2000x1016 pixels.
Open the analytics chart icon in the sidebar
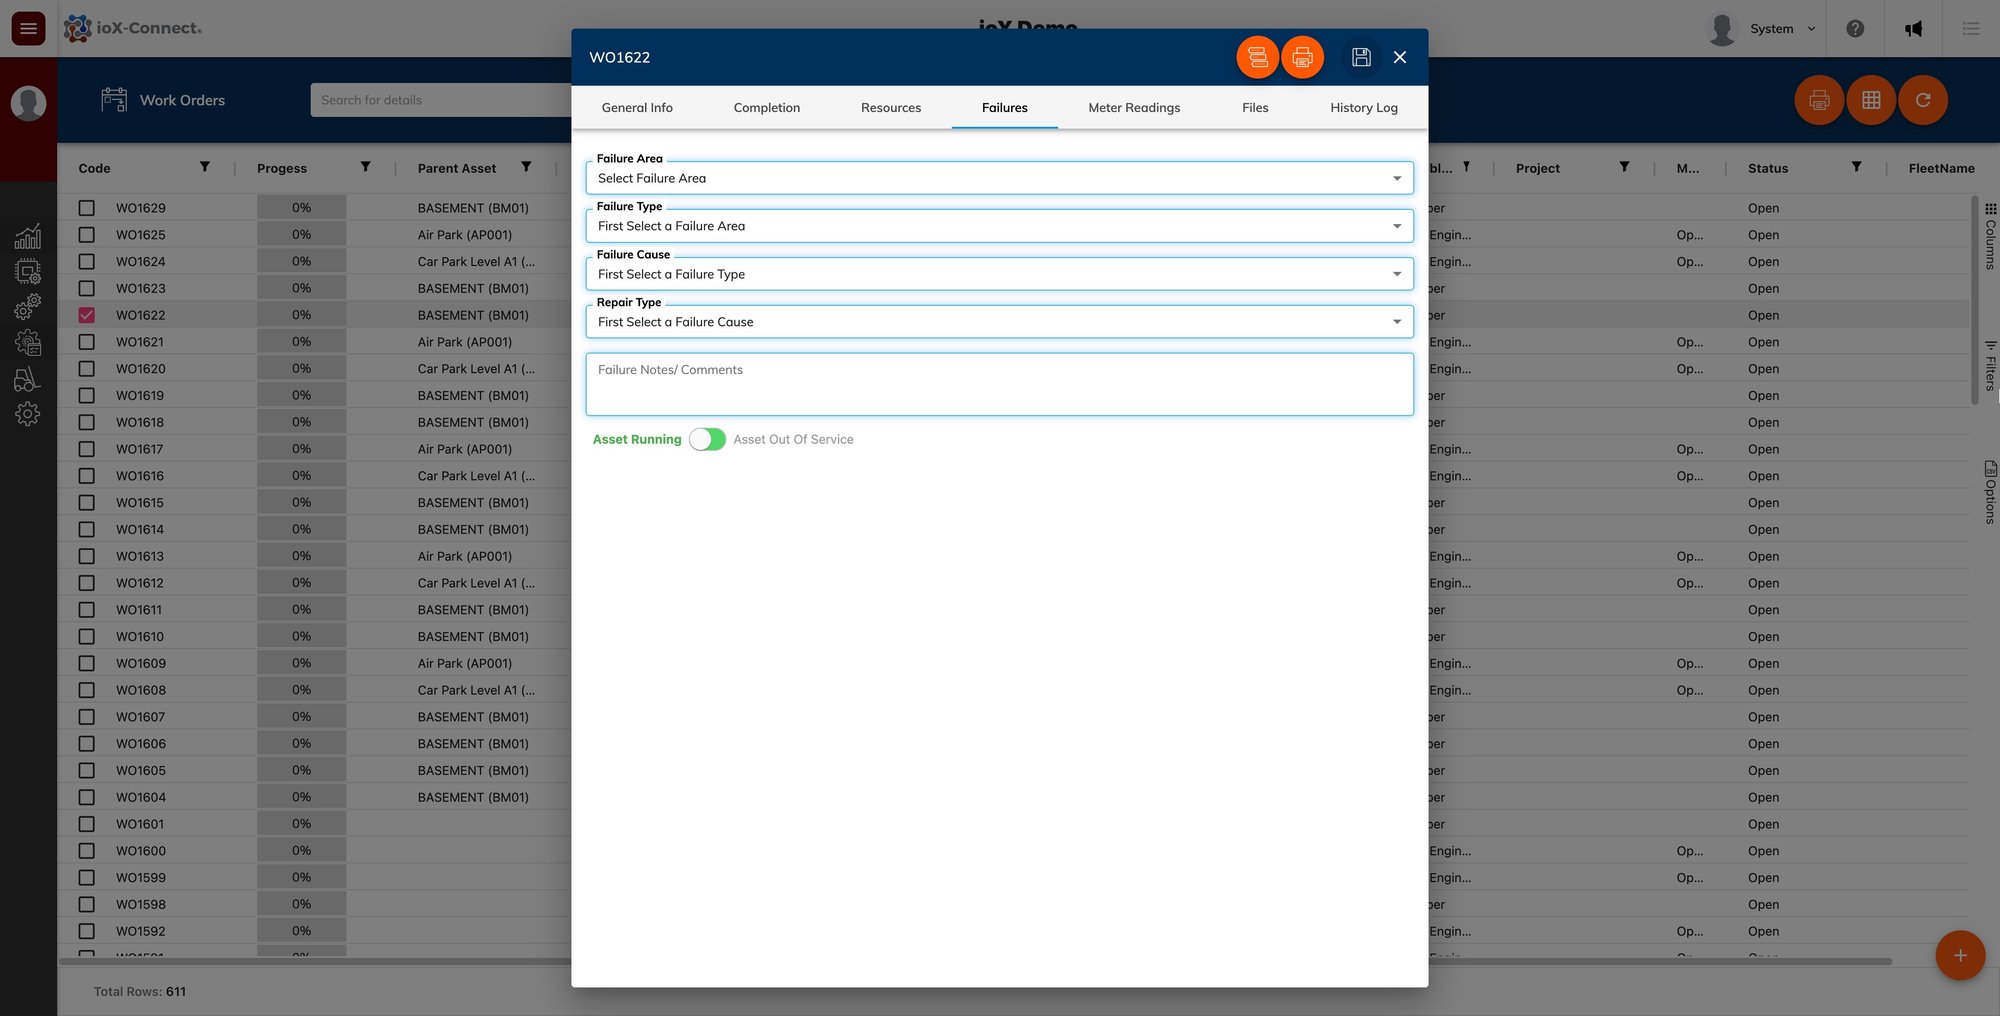pyautogui.click(x=28, y=237)
